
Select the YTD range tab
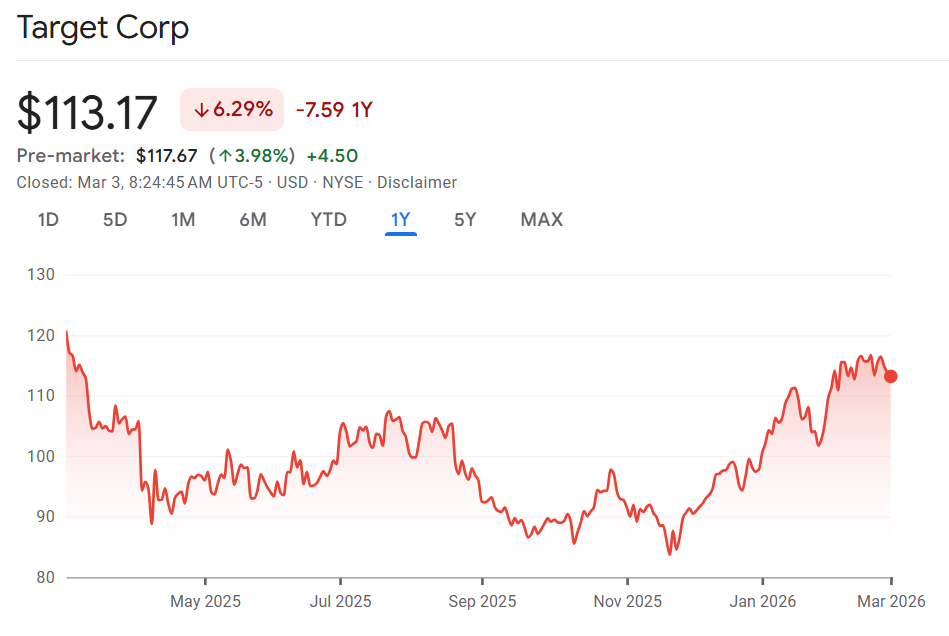328,219
